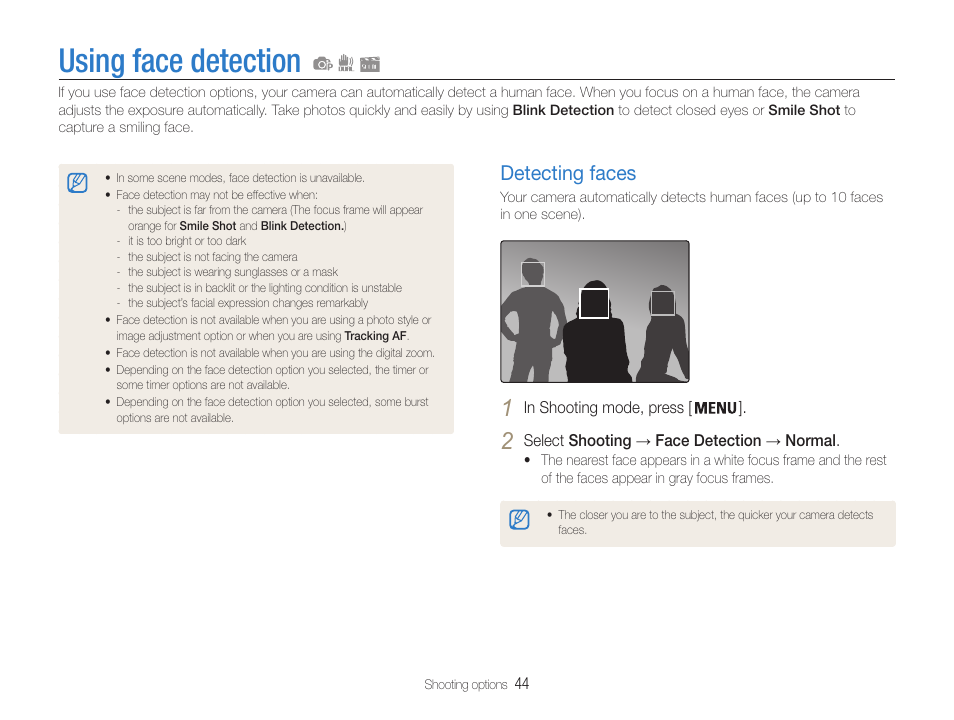
Task: Click 'backlit or the lighting condition' line
Action: 265,288
